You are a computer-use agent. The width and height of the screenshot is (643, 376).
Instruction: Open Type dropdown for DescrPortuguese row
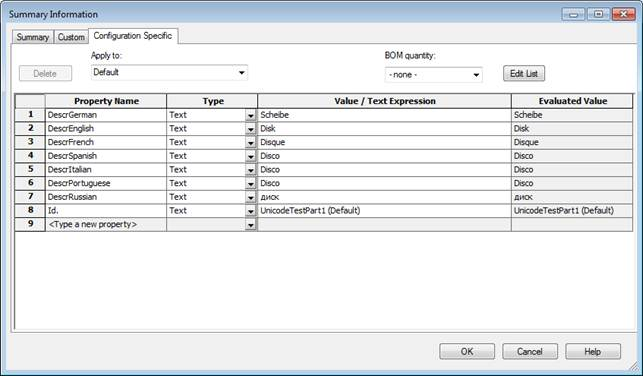[251, 184]
